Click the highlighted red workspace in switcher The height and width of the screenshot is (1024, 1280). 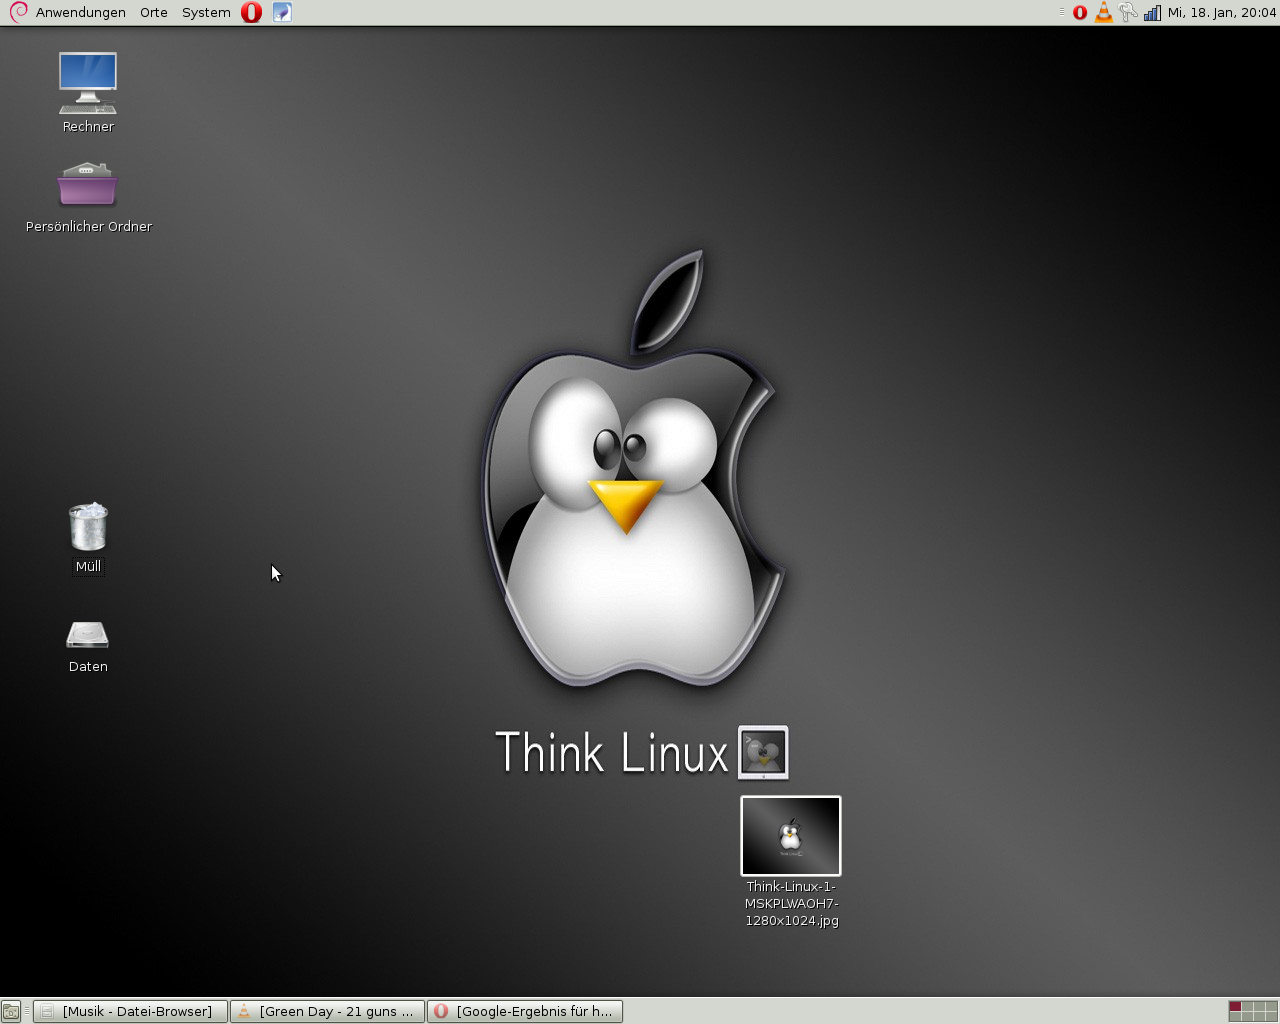(x=1235, y=1007)
